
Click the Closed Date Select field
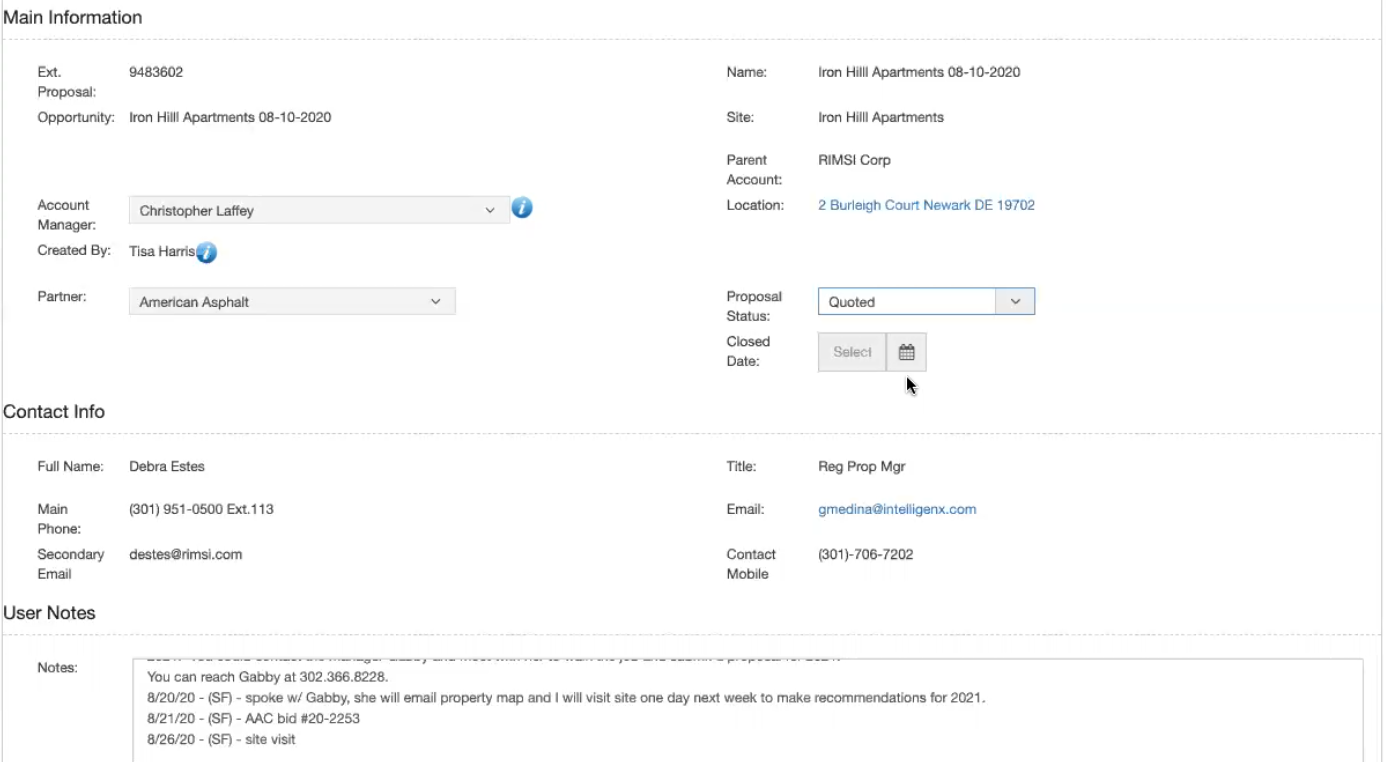click(852, 352)
